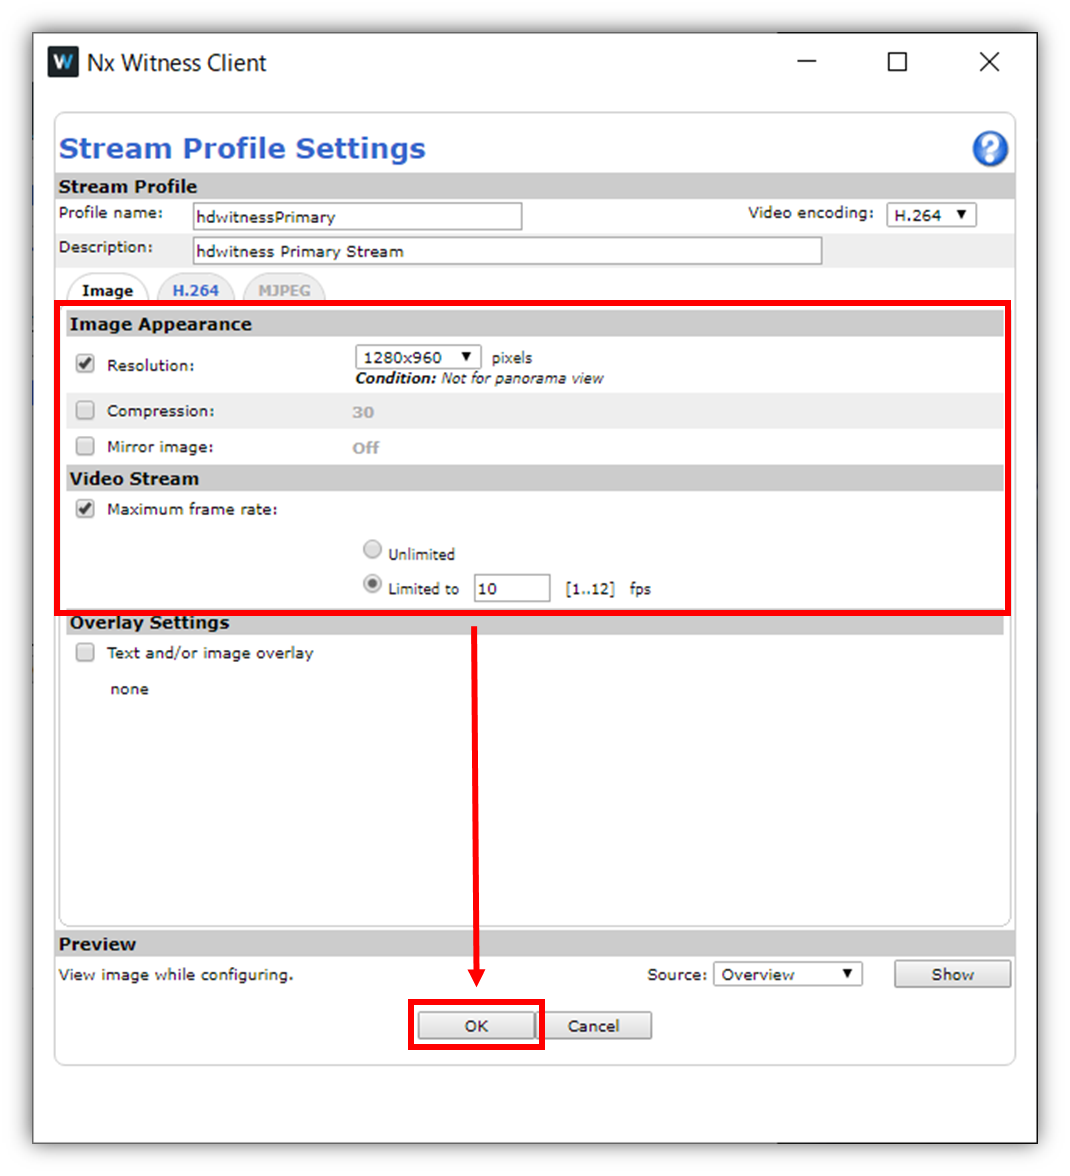This screenshot has width=1070, height=1176.
Task: Minimize the Nx Witness Client window
Action: click(x=807, y=62)
